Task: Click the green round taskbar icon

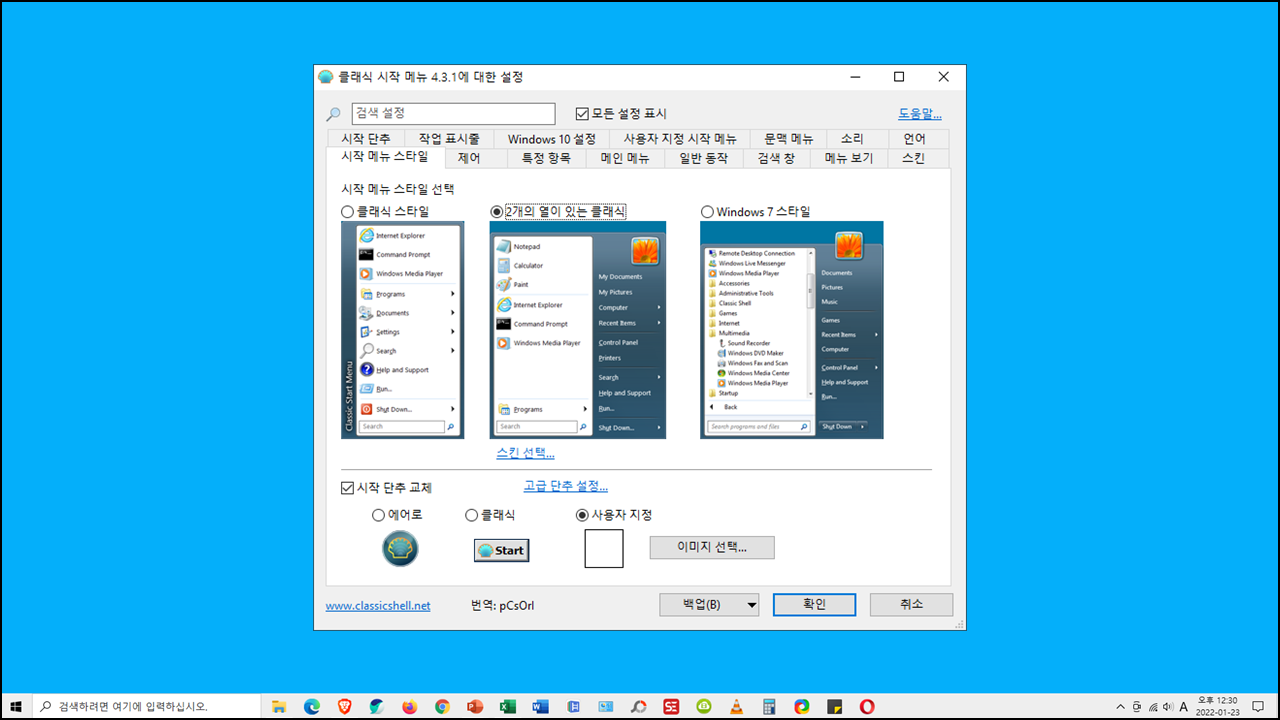Action: [704, 706]
